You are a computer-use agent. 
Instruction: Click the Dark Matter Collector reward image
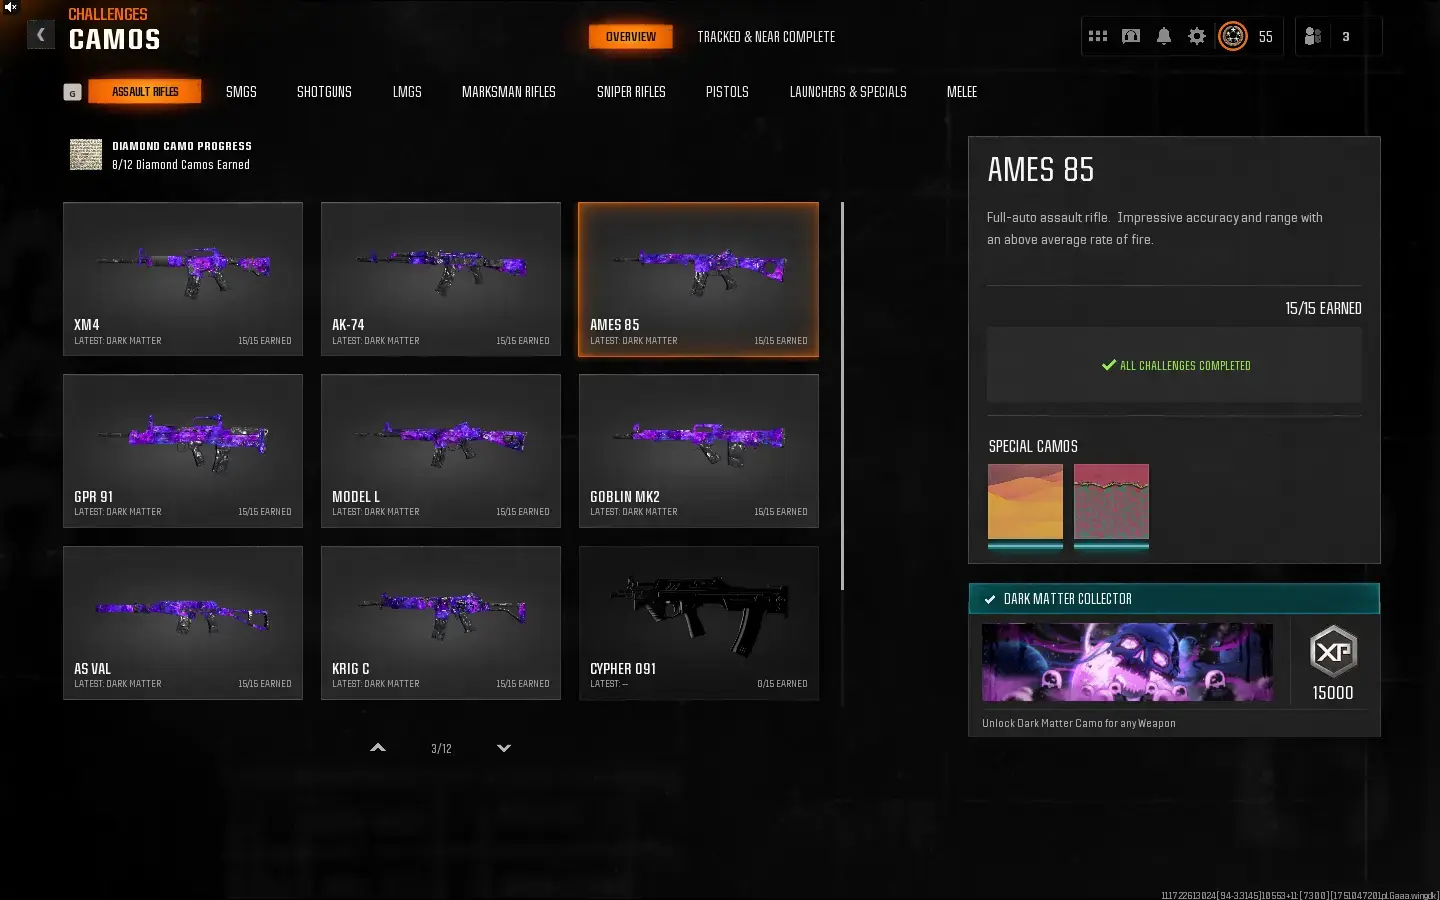coord(1127,662)
